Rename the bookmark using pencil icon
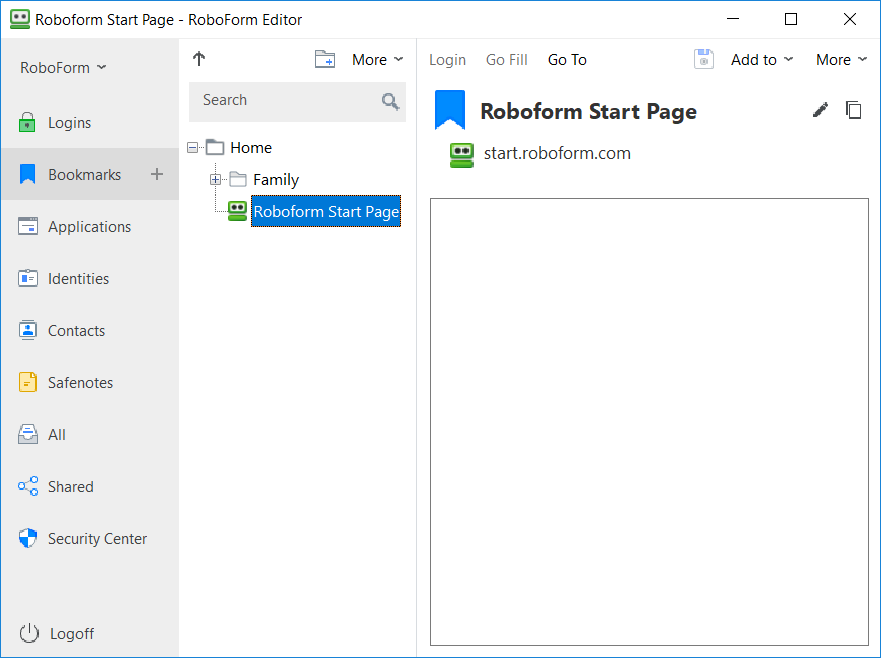 820,110
